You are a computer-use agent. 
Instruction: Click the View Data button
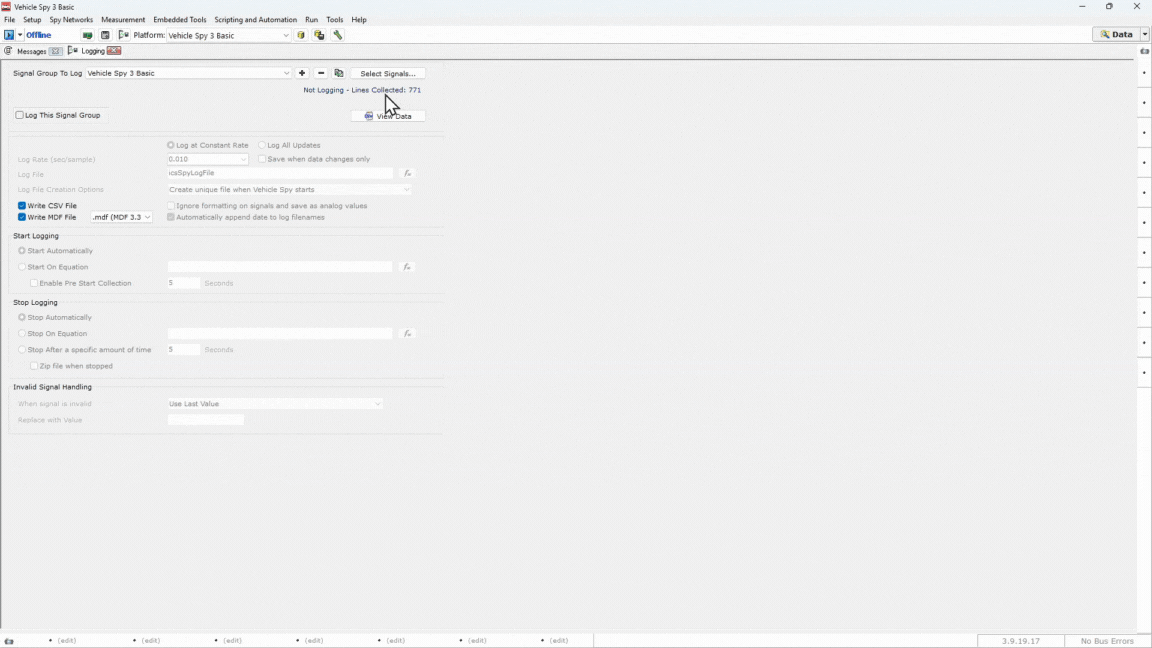(x=388, y=116)
